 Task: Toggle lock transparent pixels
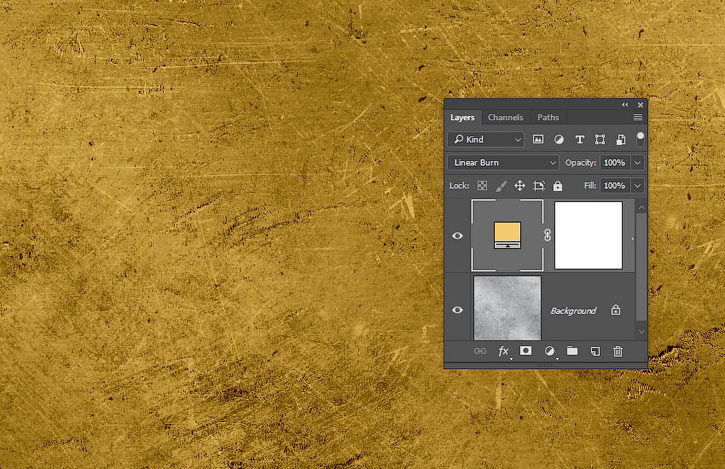pyautogui.click(x=482, y=186)
